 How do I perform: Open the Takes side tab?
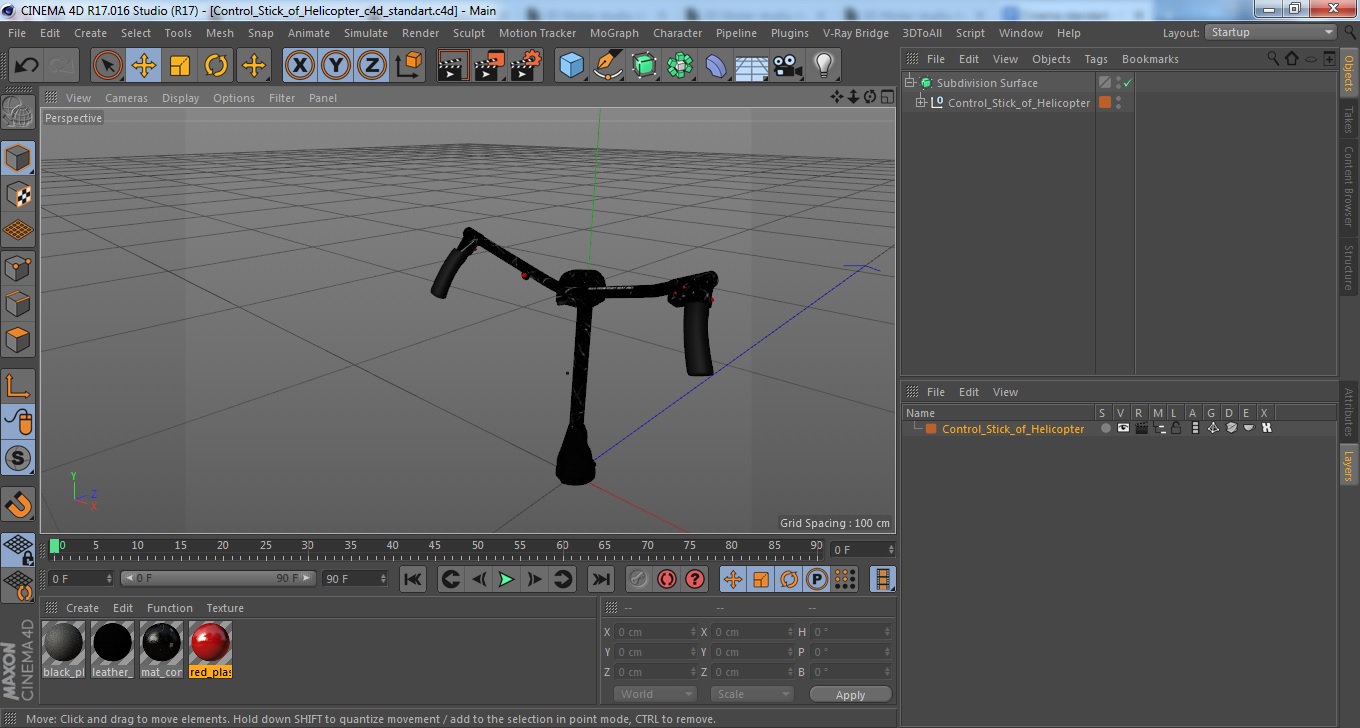1348,120
